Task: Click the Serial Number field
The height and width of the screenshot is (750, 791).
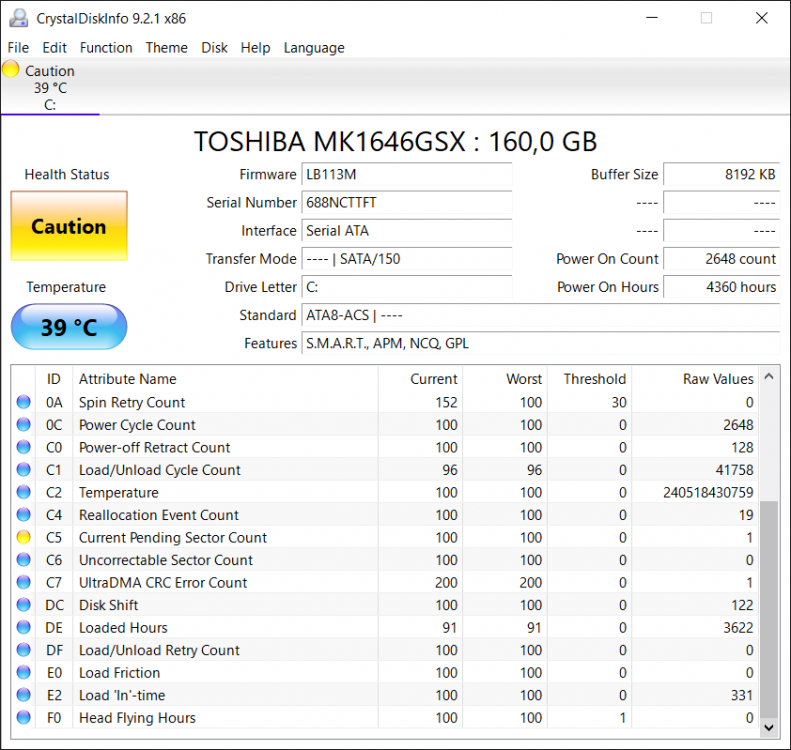Action: pos(406,203)
